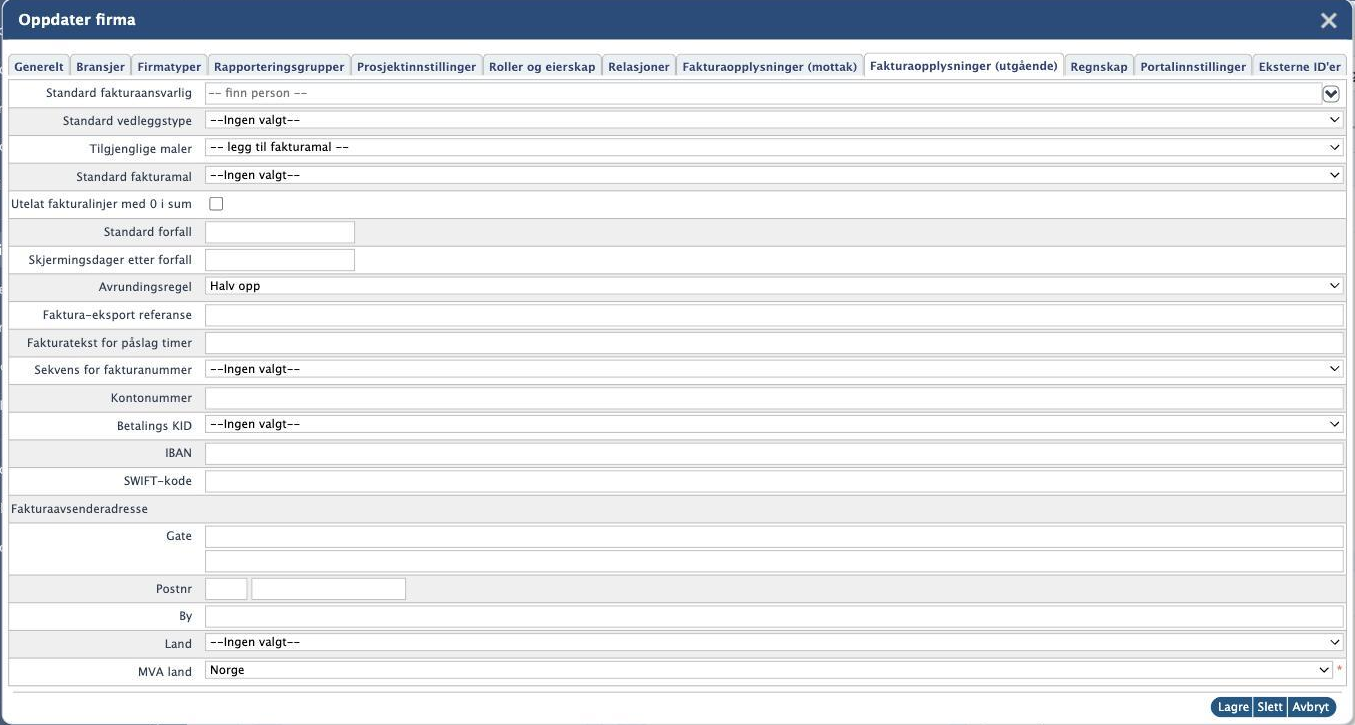Focus the IBAN input field
Viewport: 1355px width, 725px height.
(774, 453)
